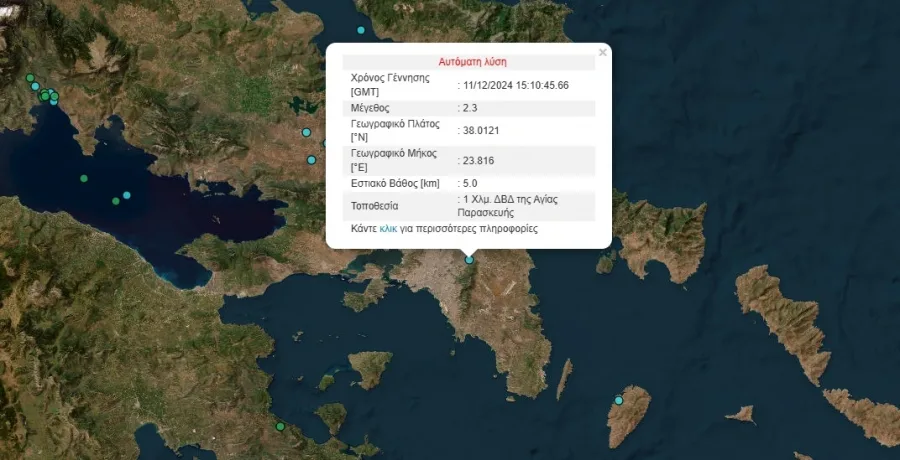
Task: Select the northernmost green marker of the cluster
Action: (x=30, y=78)
